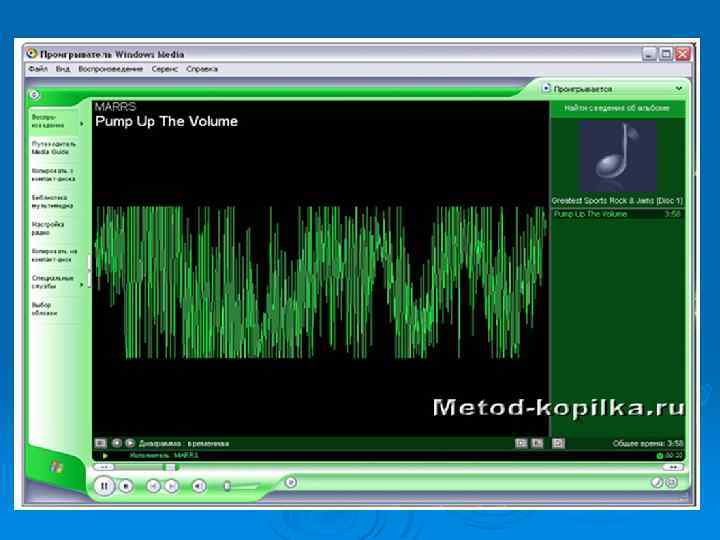
Task: Open the Файл menu
Action: (x=38, y=69)
